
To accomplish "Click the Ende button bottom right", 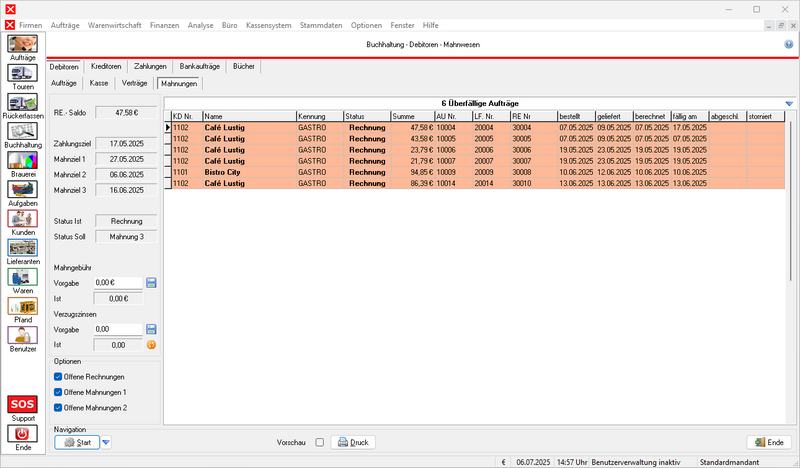I will click(x=769, y=442).
